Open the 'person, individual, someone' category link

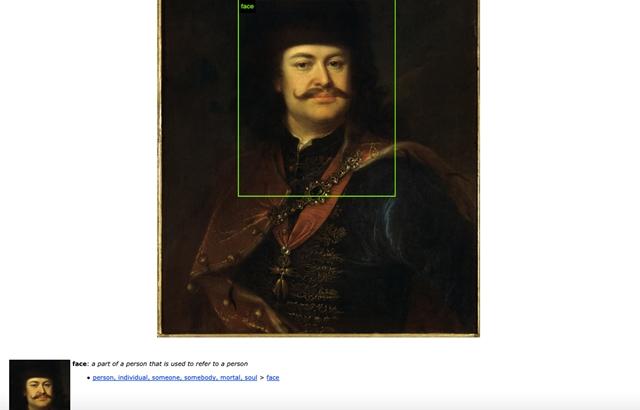(x=175, y=378)
